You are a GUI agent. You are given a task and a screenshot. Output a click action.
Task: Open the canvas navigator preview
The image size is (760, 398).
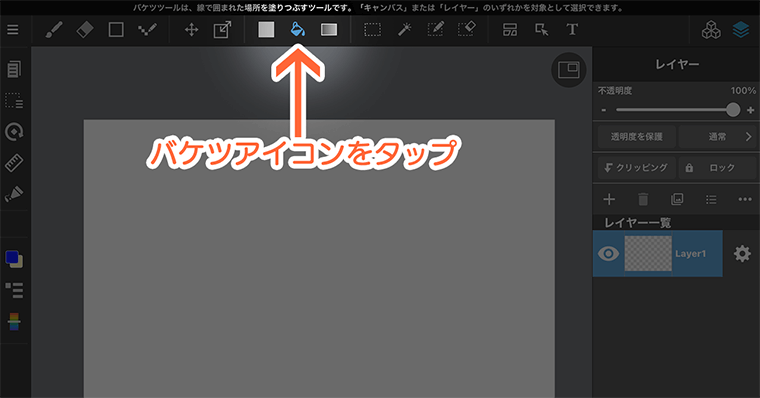pyautogui.click(x=569, y=70)
